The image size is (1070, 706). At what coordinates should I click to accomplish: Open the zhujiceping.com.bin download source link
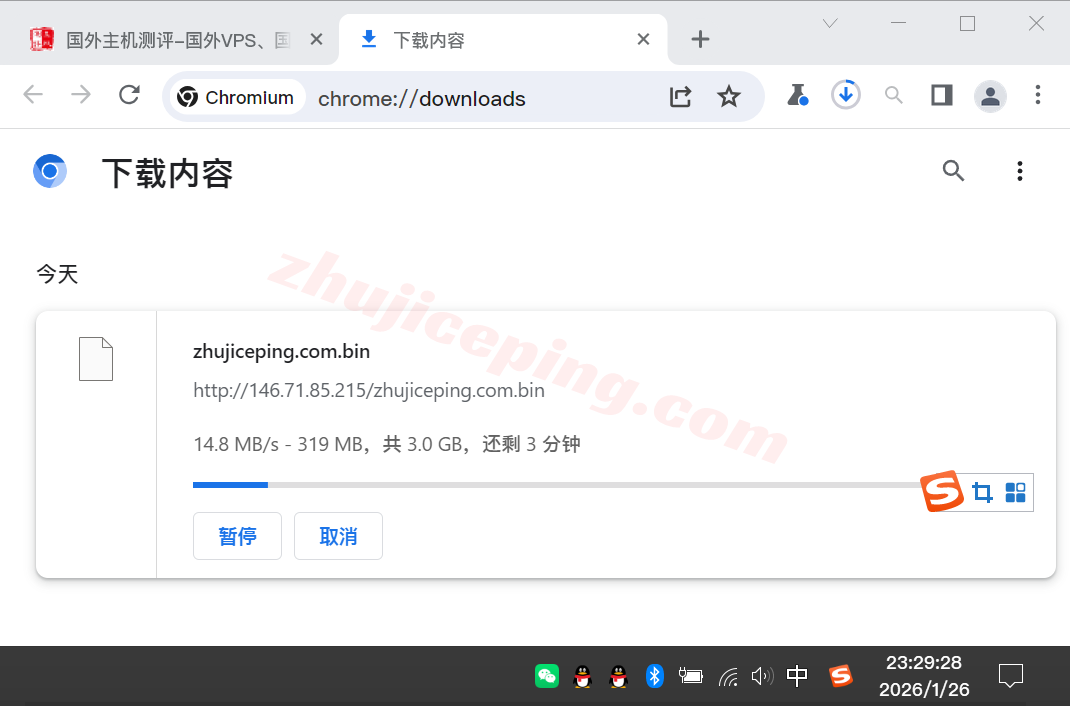pos(368,390)
